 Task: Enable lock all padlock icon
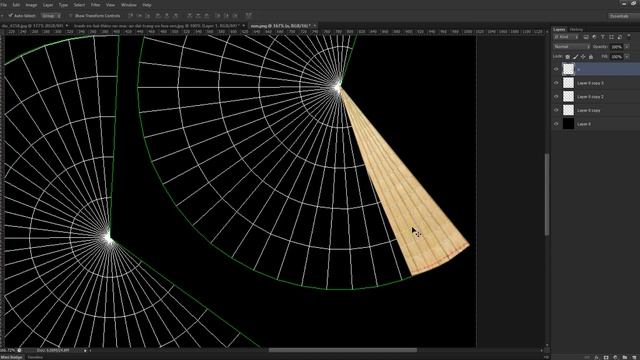click(591, 57)
